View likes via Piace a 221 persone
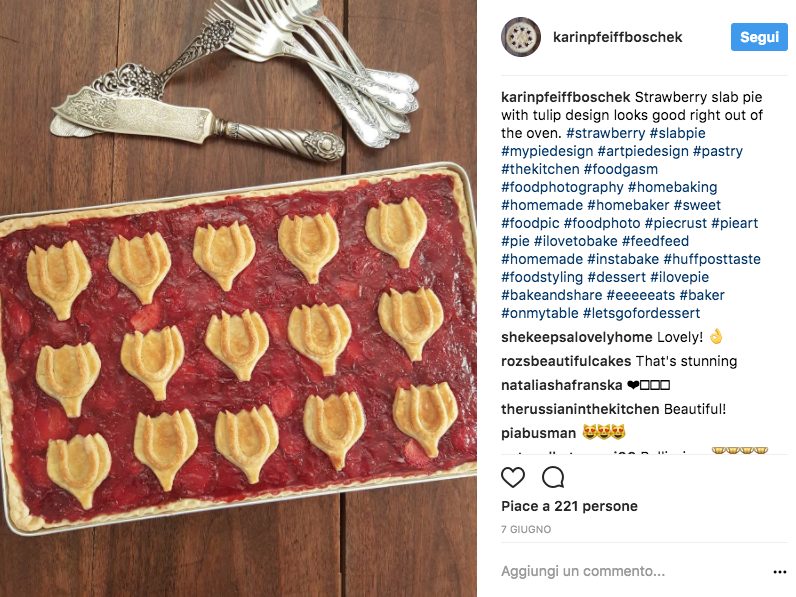The image size is (796, 597). coord(569,506)
